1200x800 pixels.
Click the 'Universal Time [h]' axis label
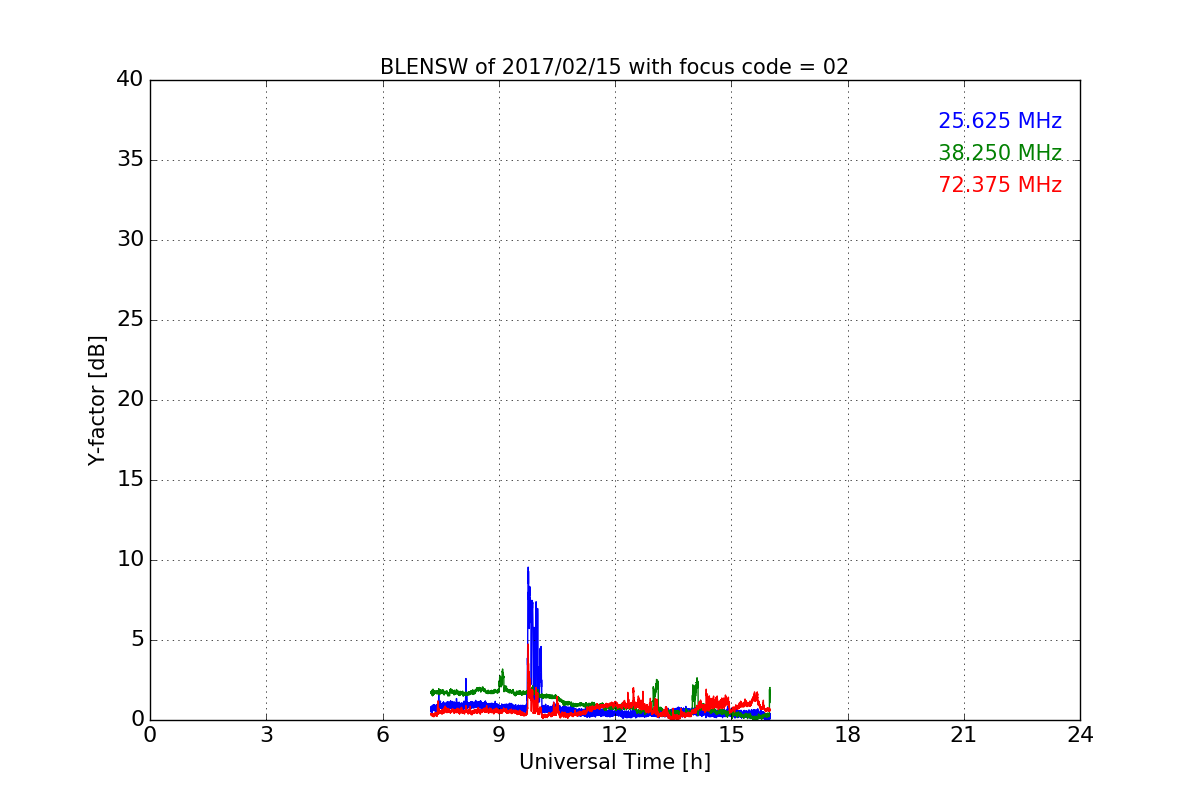(615, 762)
